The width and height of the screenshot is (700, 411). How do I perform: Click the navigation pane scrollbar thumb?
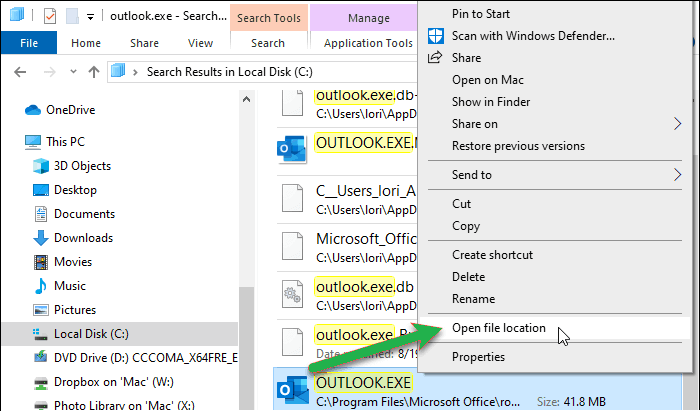[x=246, y=348]
